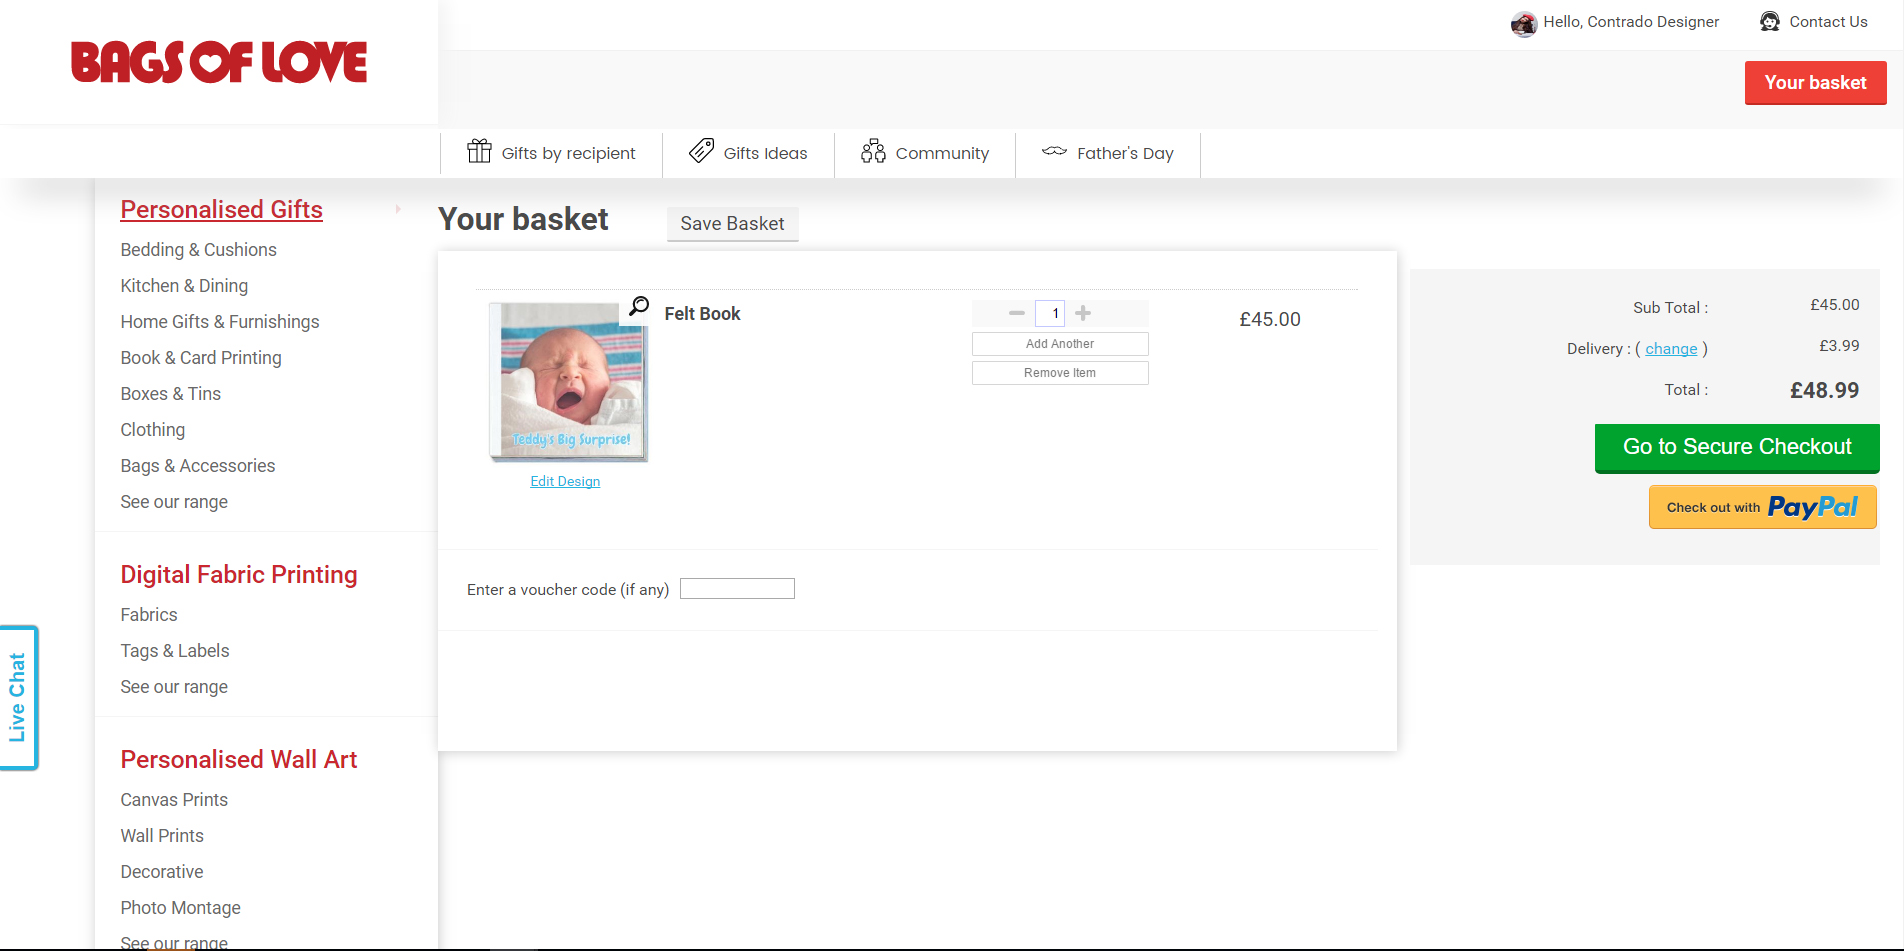Click the gift box icon in navigation

pos(480,151)
